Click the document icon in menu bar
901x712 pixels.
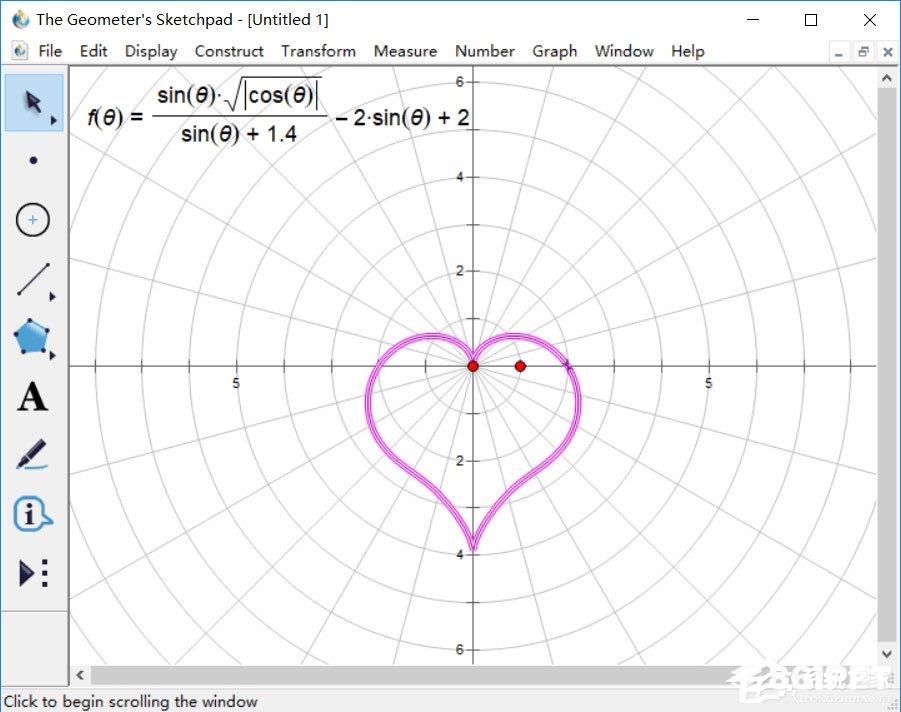[20, 51]
